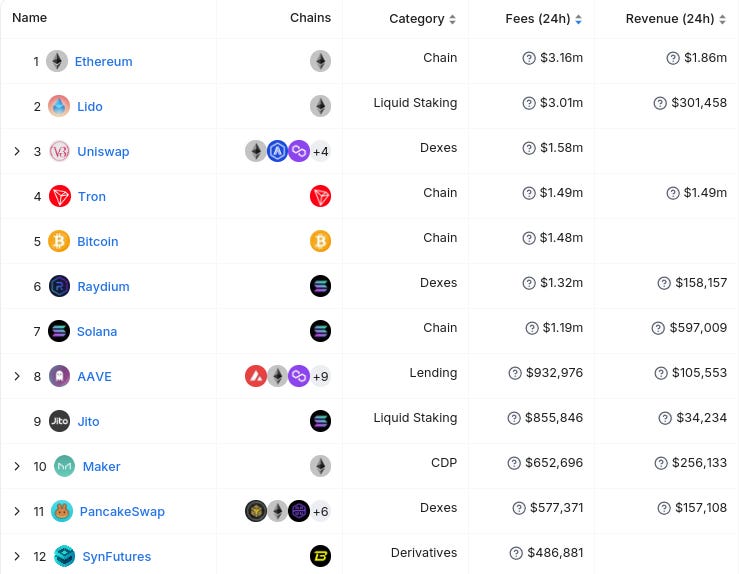Click the Maker logo
Screen dimensions: 739x574
[x=65, y=466]
